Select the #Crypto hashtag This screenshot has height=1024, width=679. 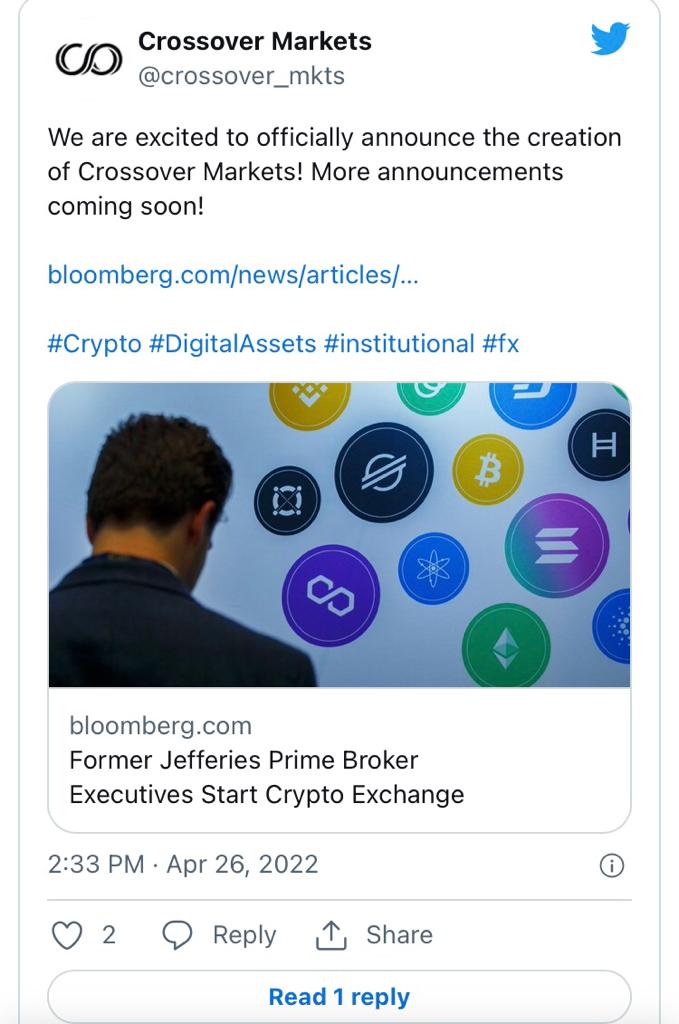(x=94, y=344)
